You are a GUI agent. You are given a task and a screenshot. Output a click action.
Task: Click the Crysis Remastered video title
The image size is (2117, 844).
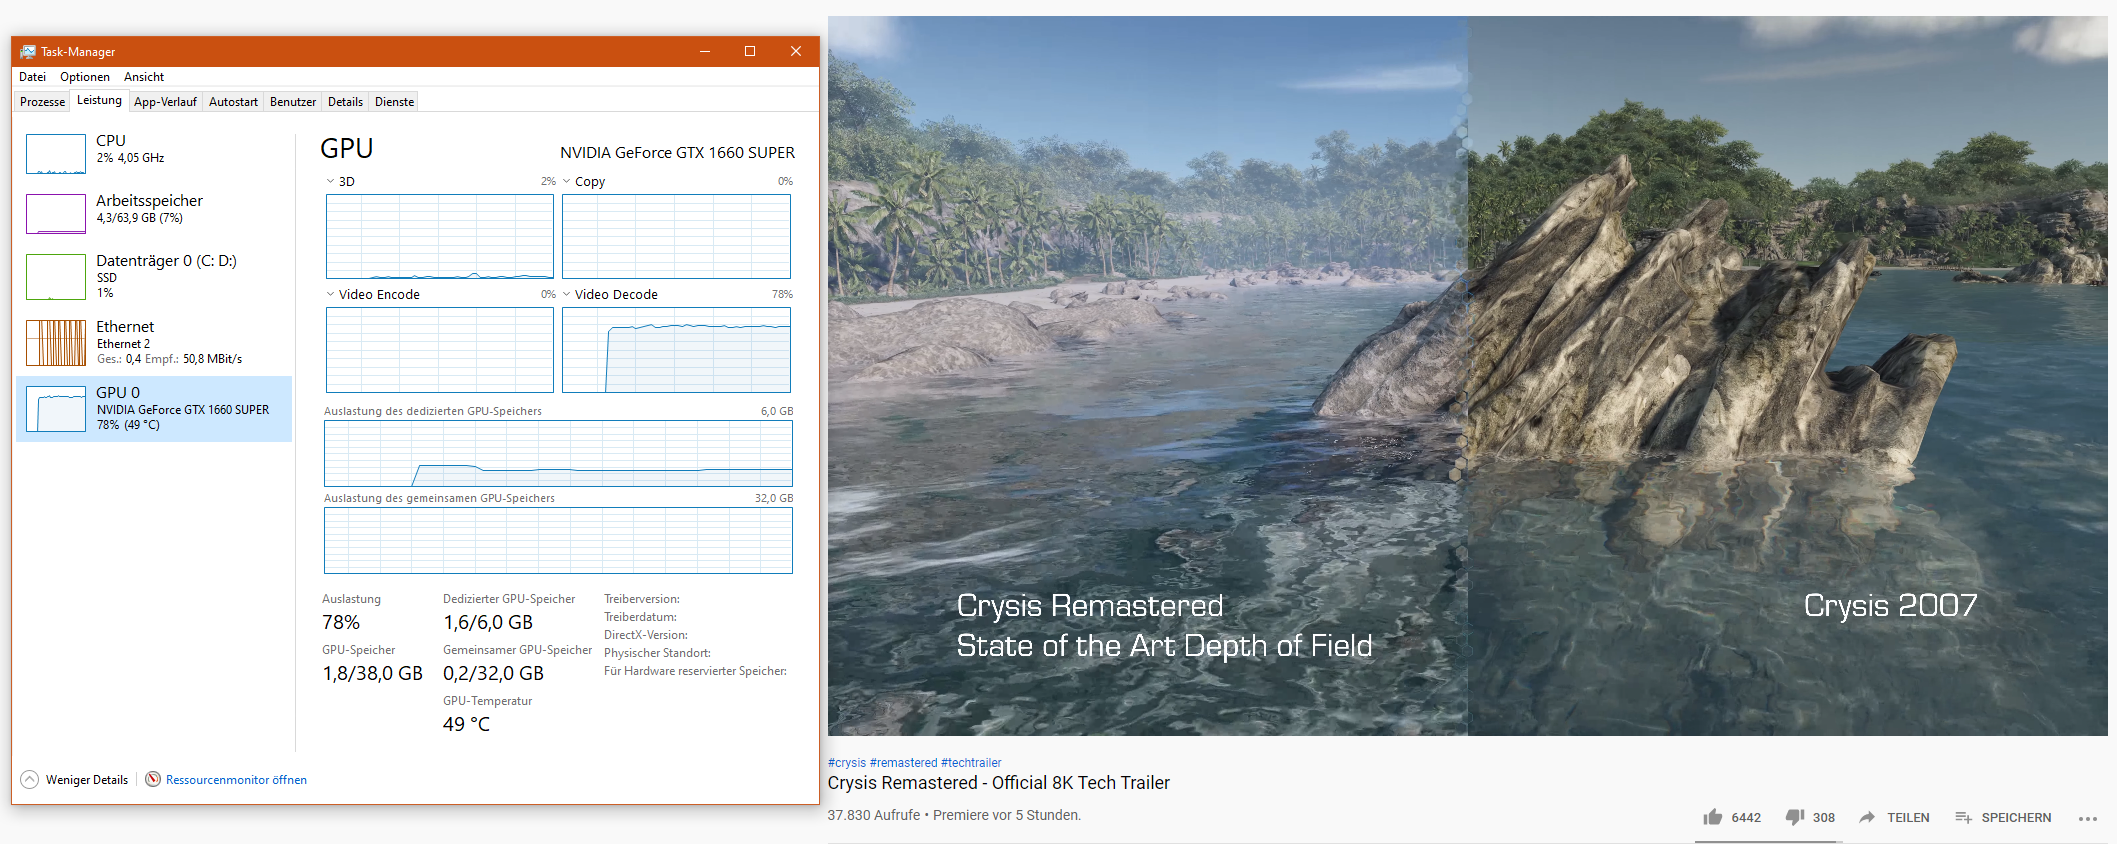(x=999, y=783)
